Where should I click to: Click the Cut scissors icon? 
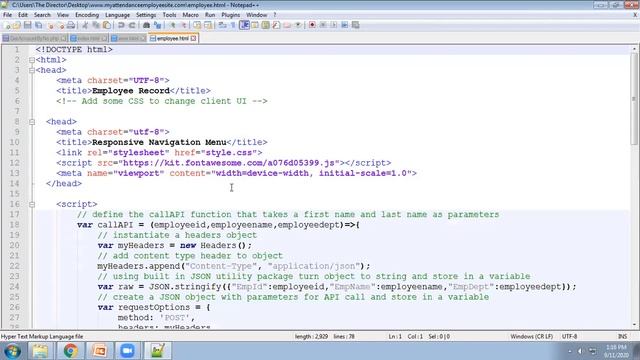tap(85, 25)
